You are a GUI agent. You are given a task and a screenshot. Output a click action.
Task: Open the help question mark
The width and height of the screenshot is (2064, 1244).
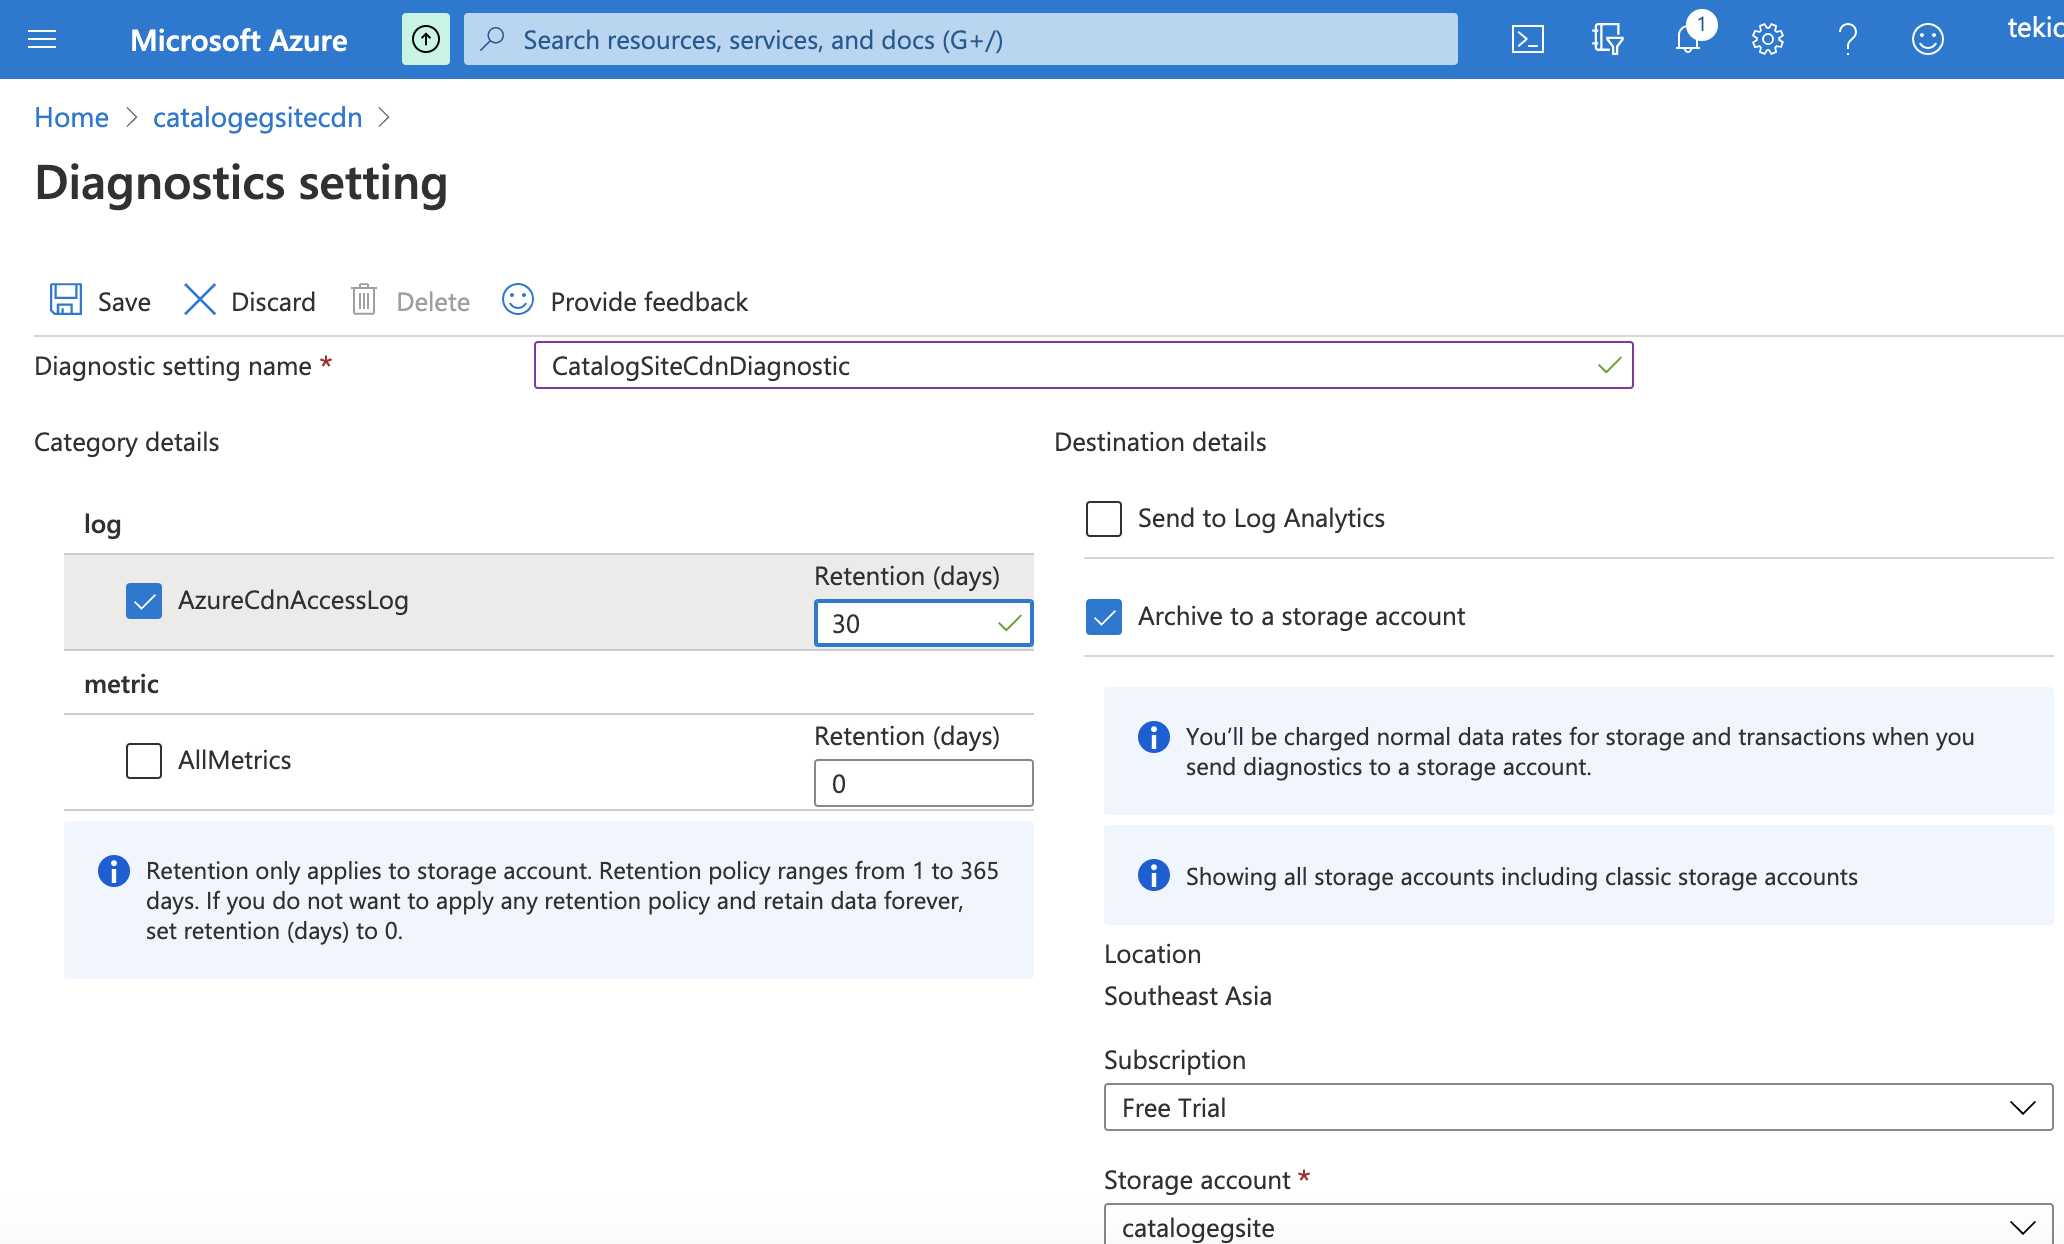click(1847, 40)
